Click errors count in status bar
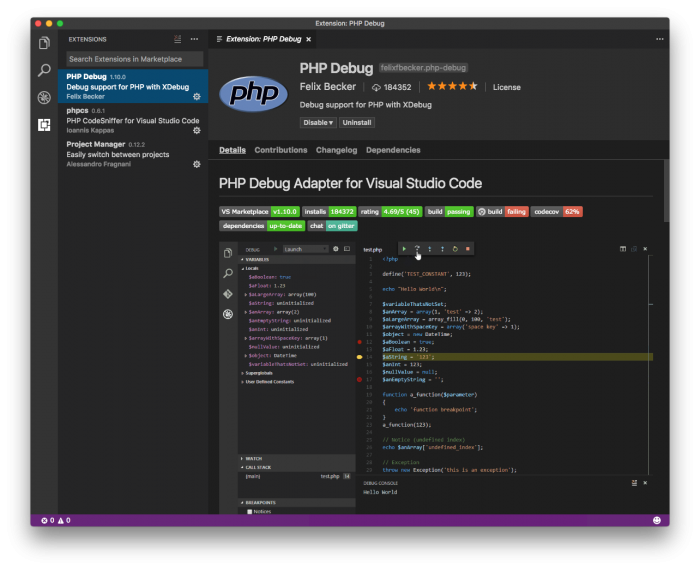Image resolution: width=700 pixels, height=570 pixels. pyautogui.click(x=48, y=520)
